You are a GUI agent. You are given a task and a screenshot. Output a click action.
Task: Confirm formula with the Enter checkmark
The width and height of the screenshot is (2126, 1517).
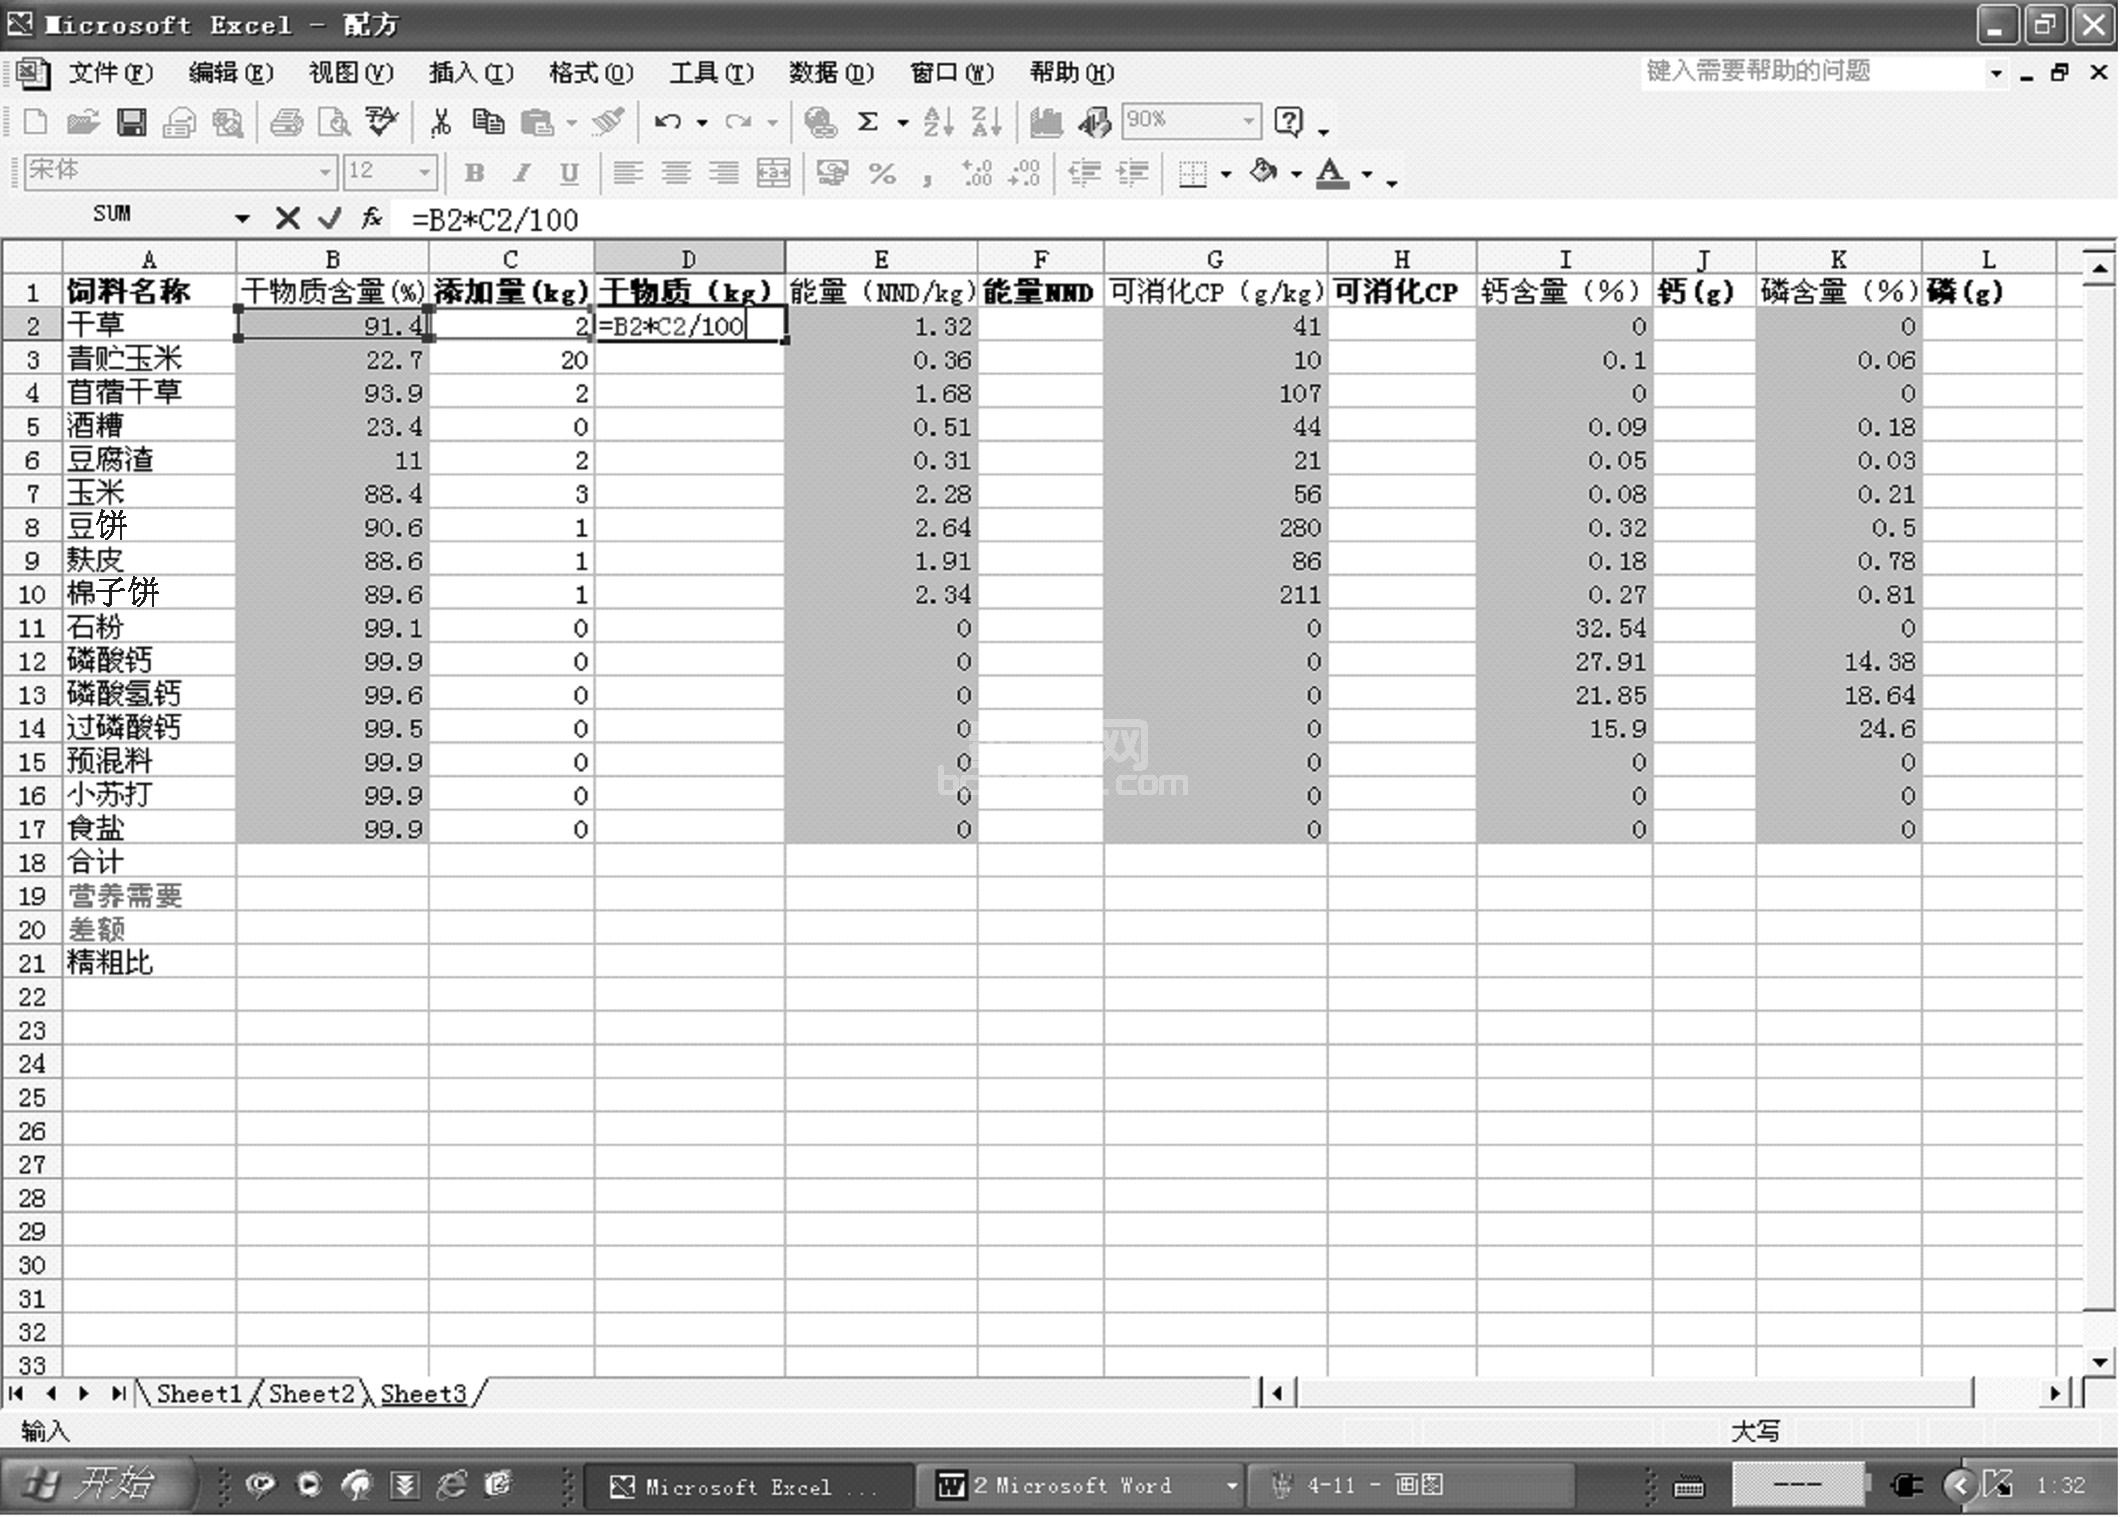pyautogui.click(x=329, y=218)
